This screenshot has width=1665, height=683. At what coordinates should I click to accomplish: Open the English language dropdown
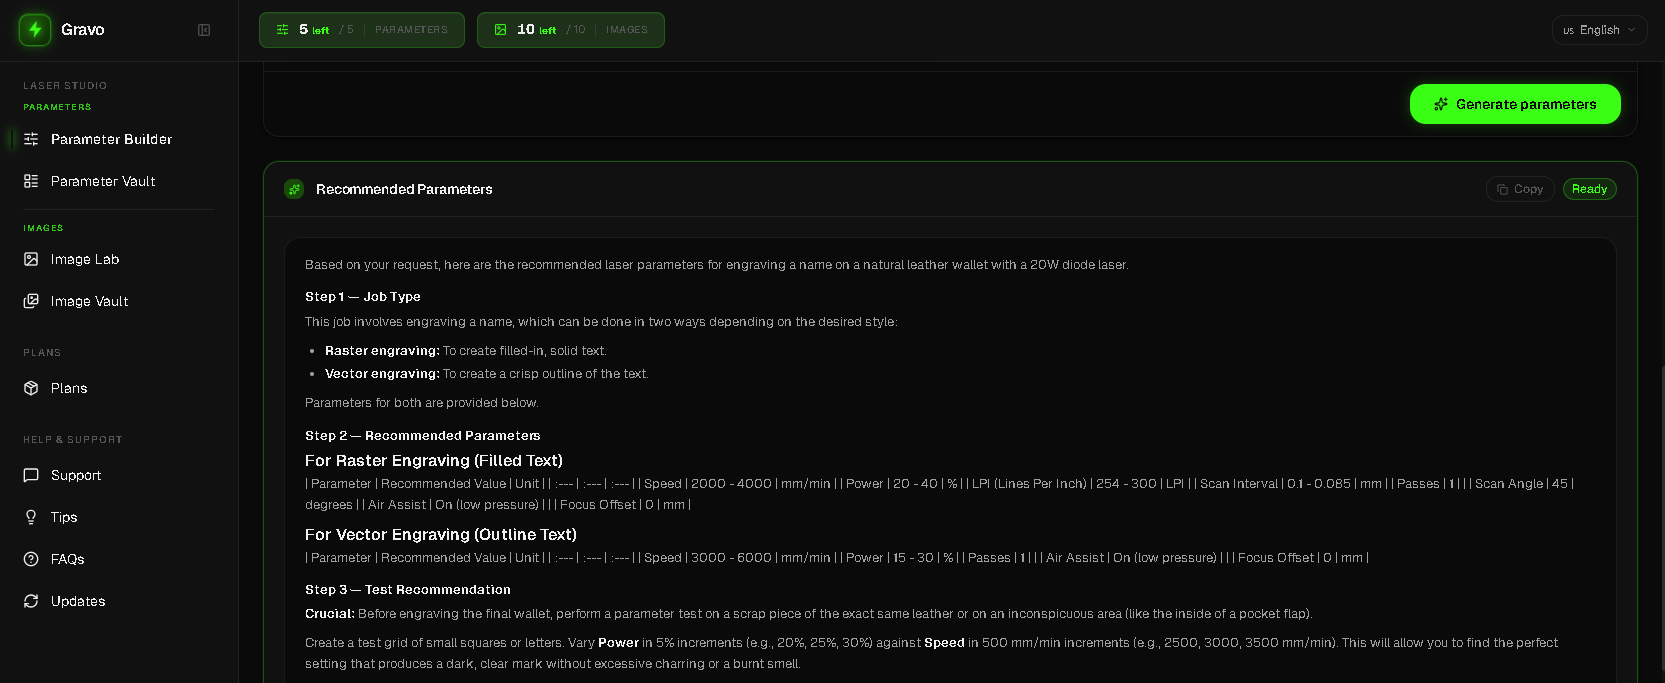[x=1599, y=30]
